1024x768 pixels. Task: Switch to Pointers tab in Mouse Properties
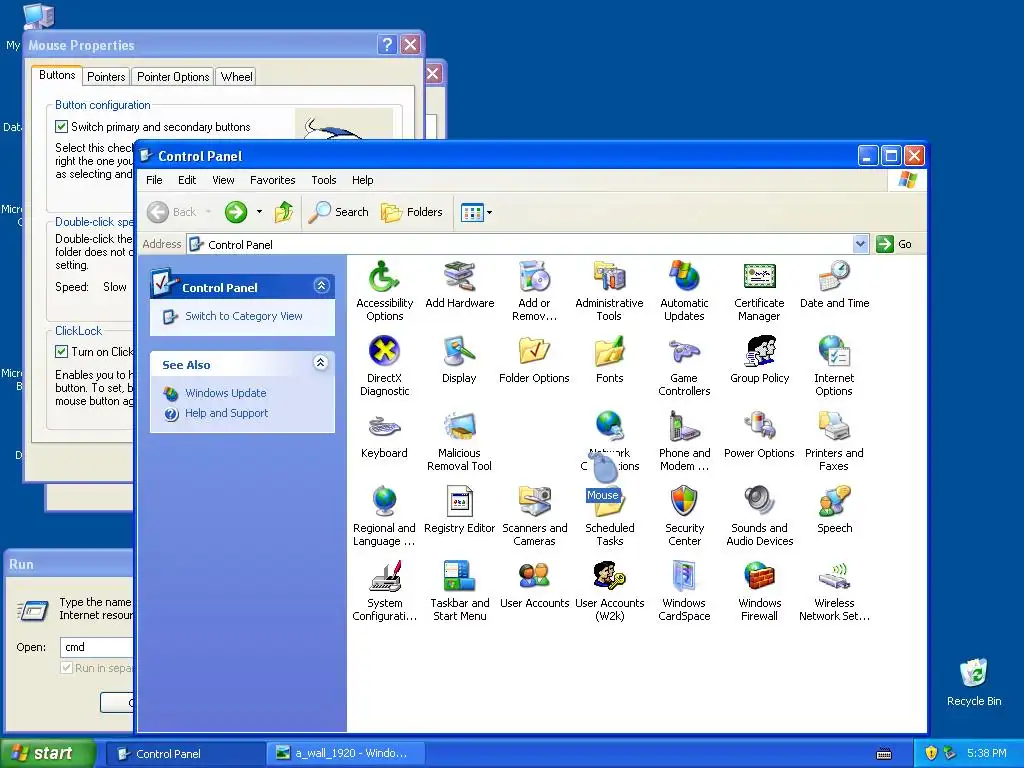point(106,77)
